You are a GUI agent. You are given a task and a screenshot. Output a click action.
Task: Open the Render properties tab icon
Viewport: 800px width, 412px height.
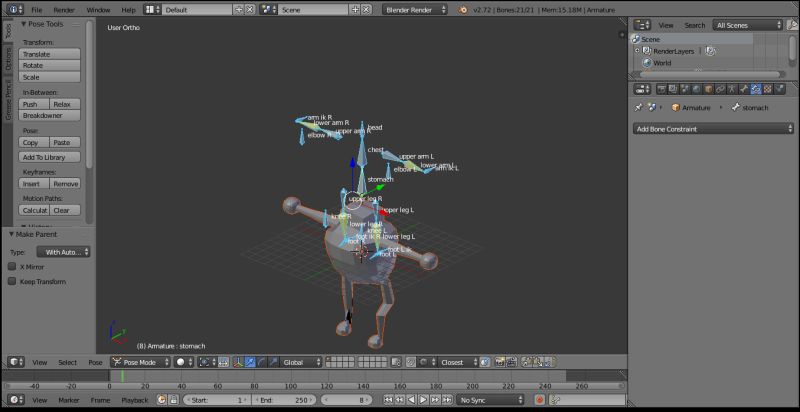662,89
